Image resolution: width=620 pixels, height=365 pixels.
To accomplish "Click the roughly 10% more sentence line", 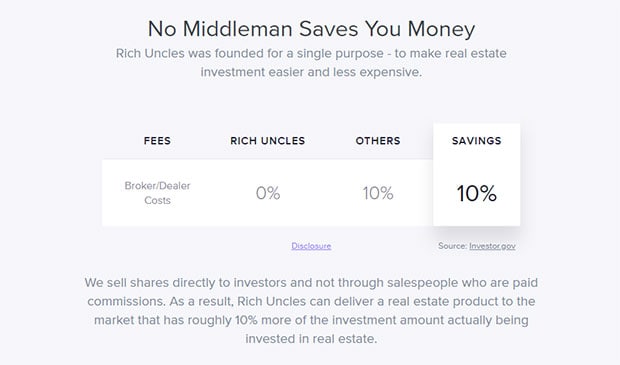I will pos(311,320).
